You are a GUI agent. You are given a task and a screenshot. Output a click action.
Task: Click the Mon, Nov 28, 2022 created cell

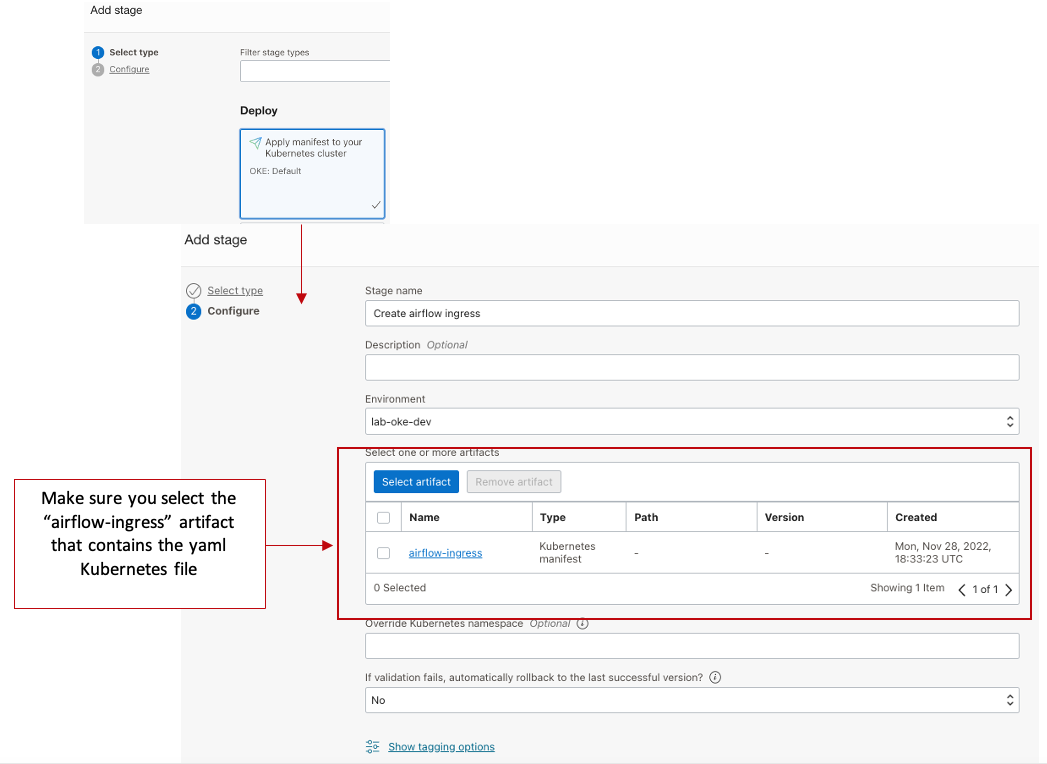pos(943,552)
